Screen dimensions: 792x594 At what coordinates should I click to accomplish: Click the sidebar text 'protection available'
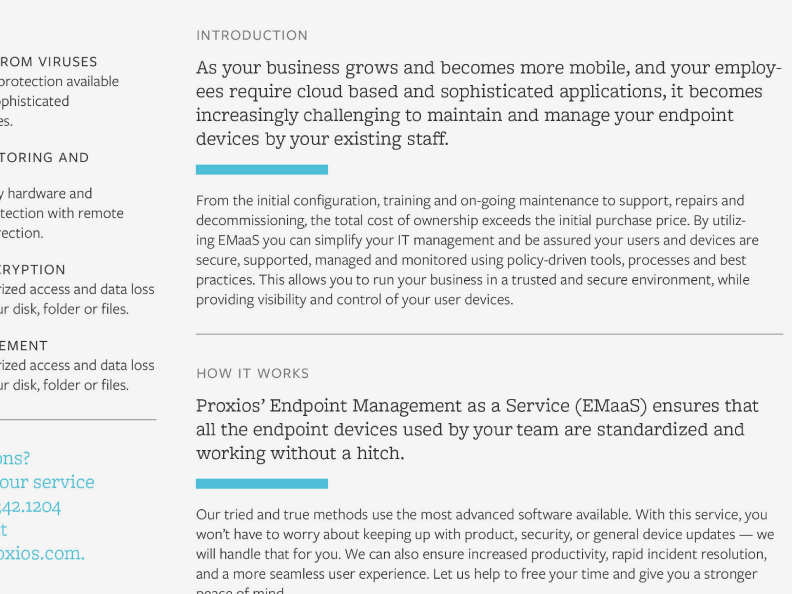60,81
